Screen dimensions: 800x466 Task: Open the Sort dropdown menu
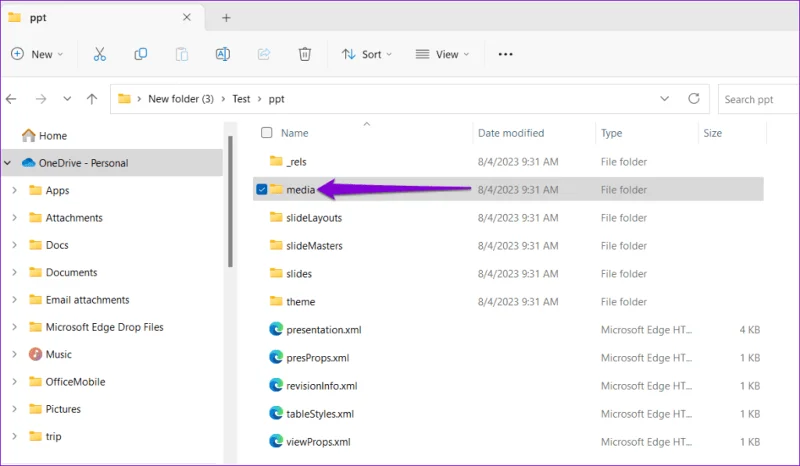coord(367,54)
